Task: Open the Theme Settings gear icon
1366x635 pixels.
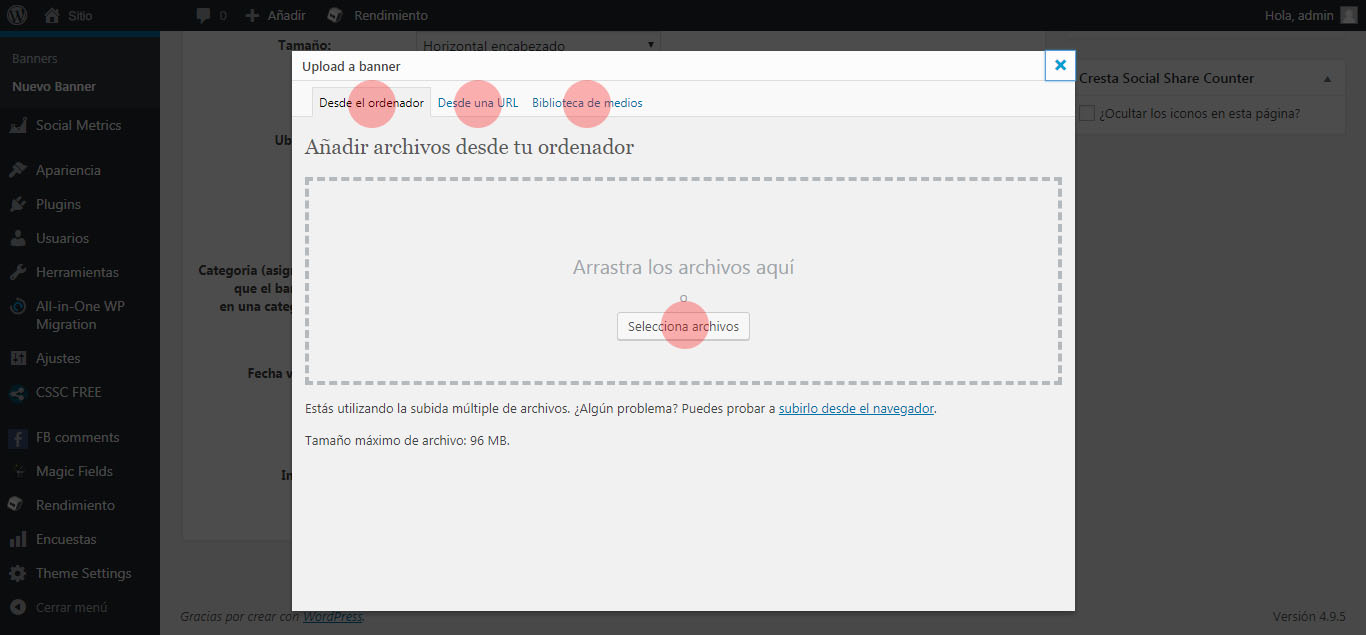Action: 18,573
